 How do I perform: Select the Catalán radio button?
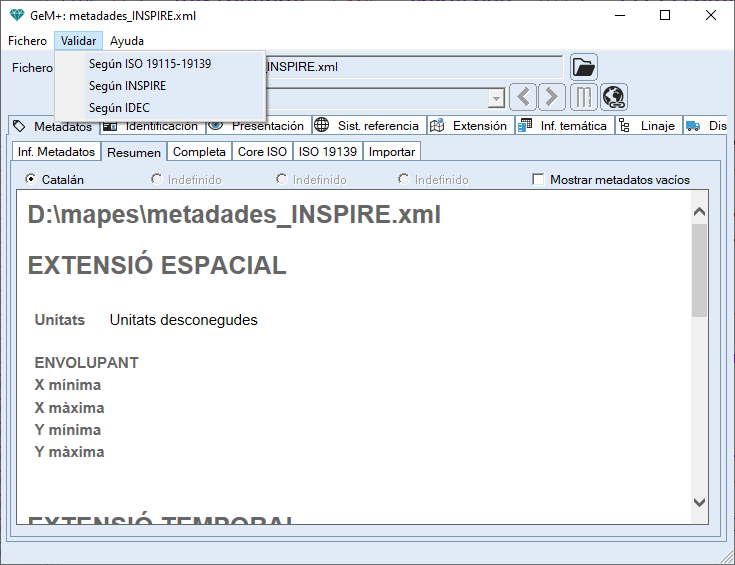coord(31,180)
